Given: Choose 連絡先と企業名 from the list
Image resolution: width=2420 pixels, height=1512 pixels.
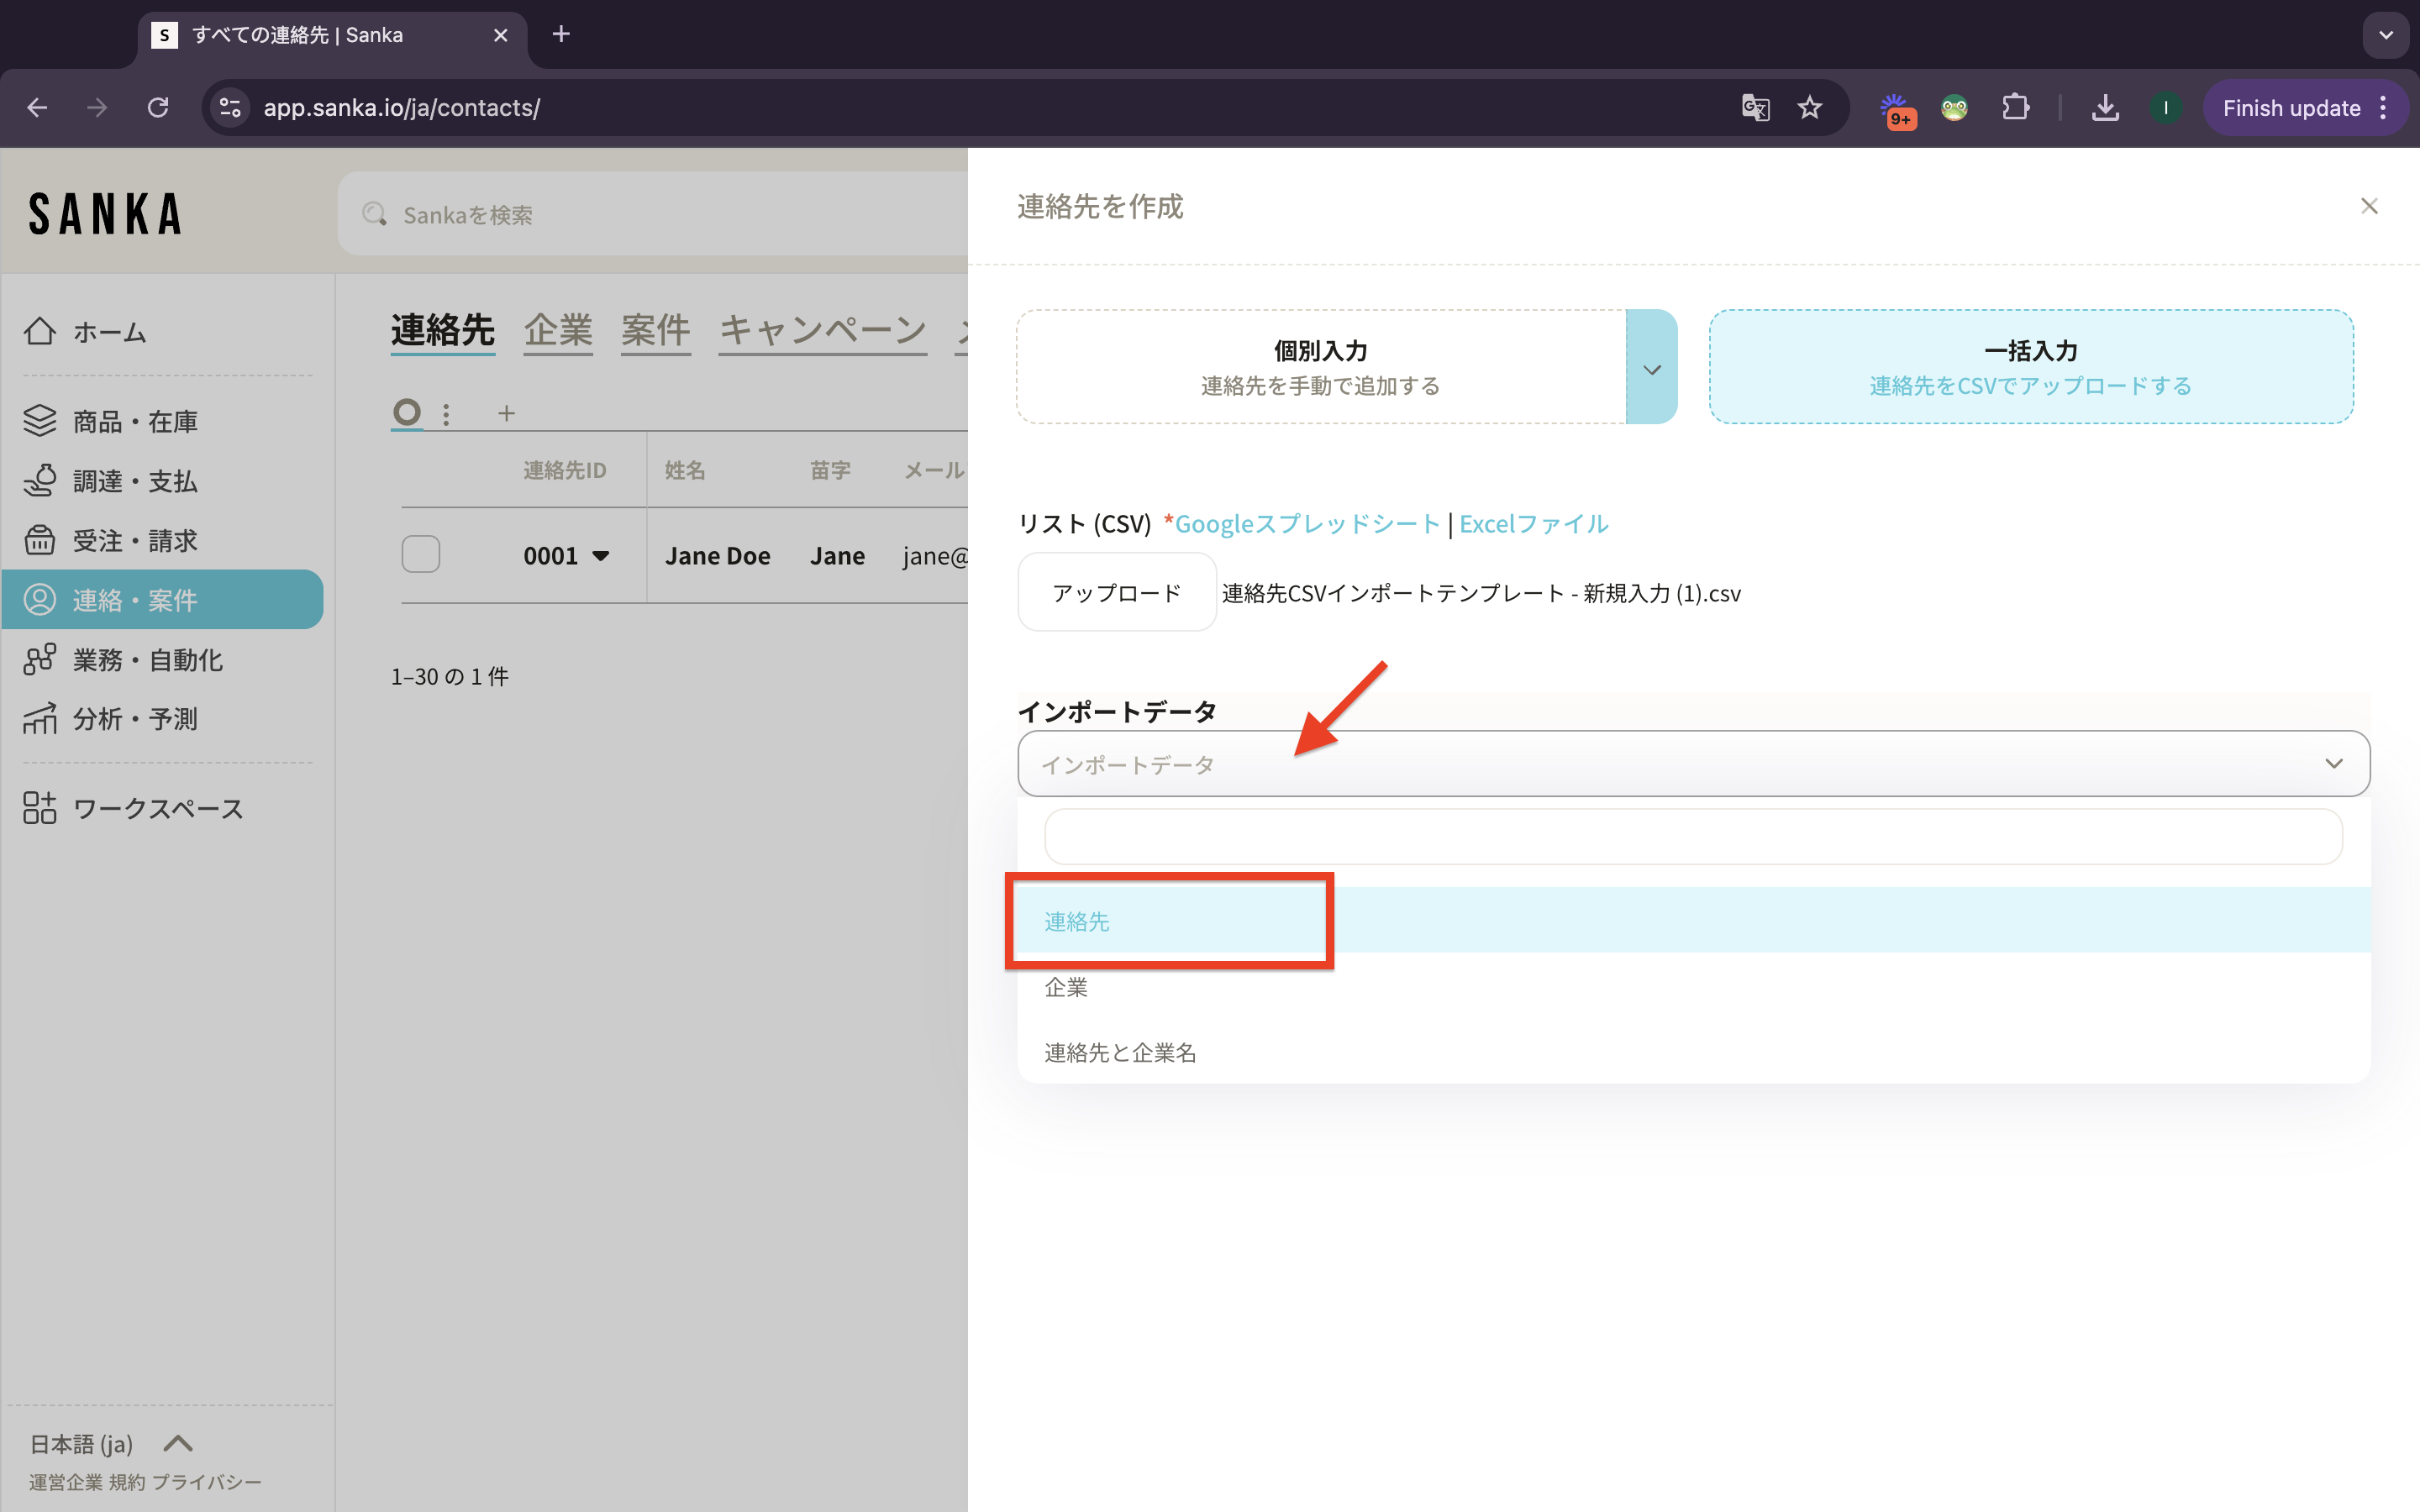Looking at the screenshot, I should tap(1120, 1052).
